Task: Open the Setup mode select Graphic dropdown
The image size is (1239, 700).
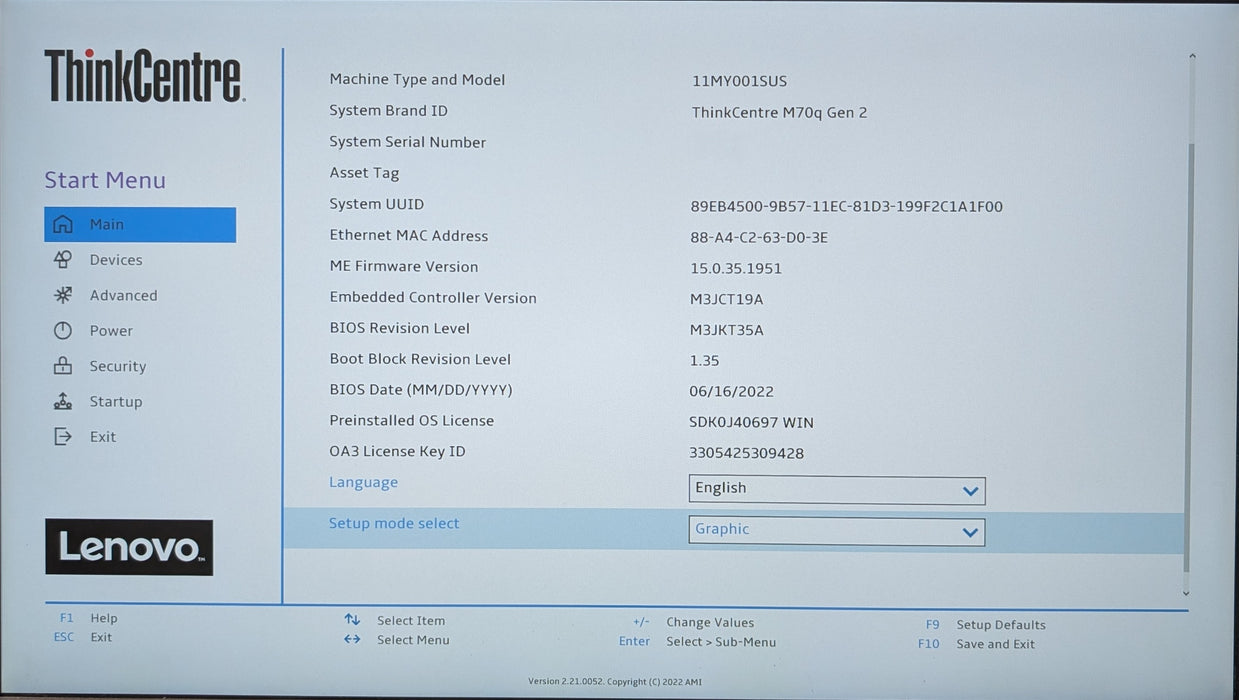Action: [837, 531]
